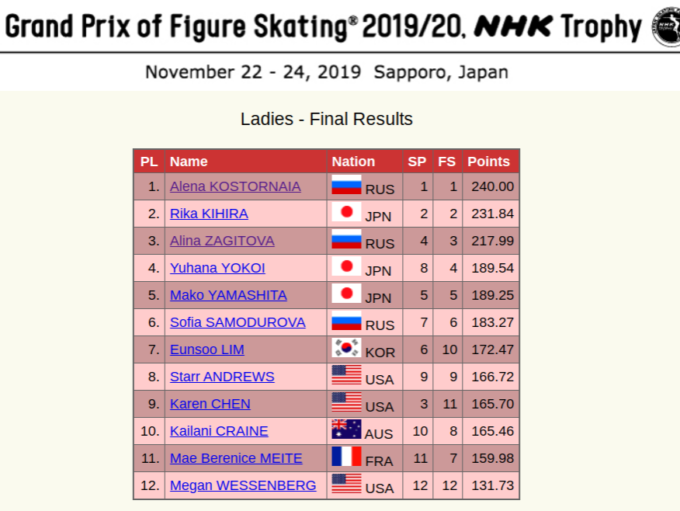Click the USA flag in Wessenberg's row
Image resolution: width=680 pixels, height=511 pixels.
pyautogui.click(x=346, y=483)
